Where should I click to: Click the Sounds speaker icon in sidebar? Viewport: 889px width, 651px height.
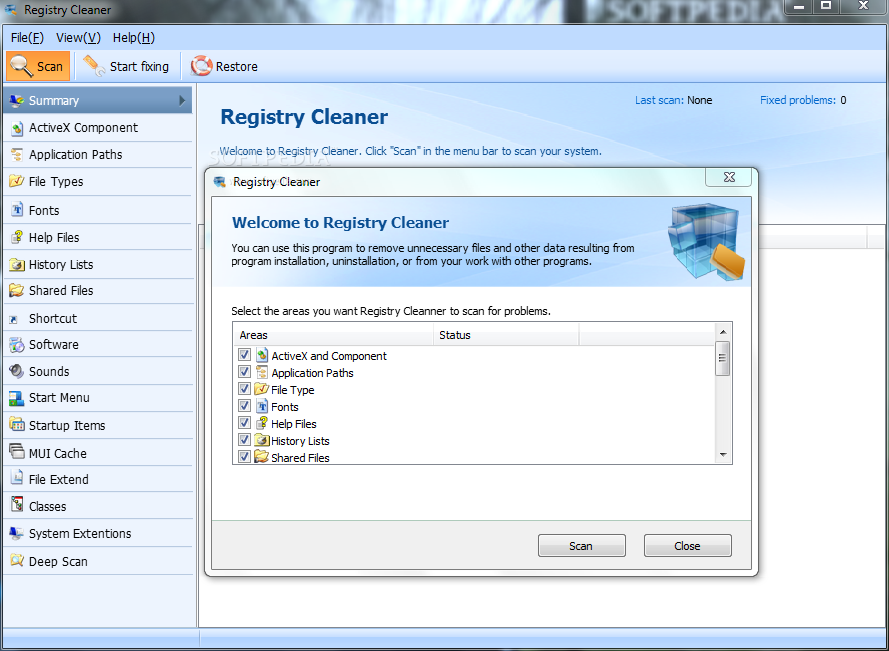pyautogui.click(x=16, y=371)
